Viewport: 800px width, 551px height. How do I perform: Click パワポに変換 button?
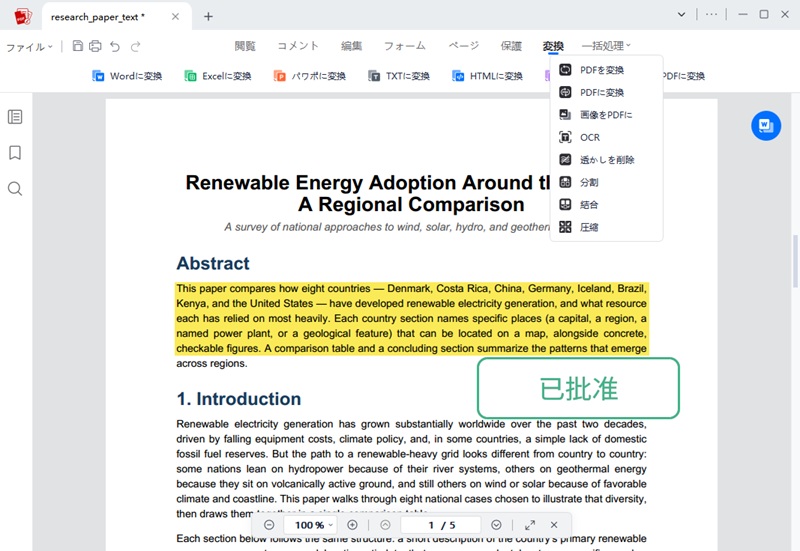click(x=310, y=76)
